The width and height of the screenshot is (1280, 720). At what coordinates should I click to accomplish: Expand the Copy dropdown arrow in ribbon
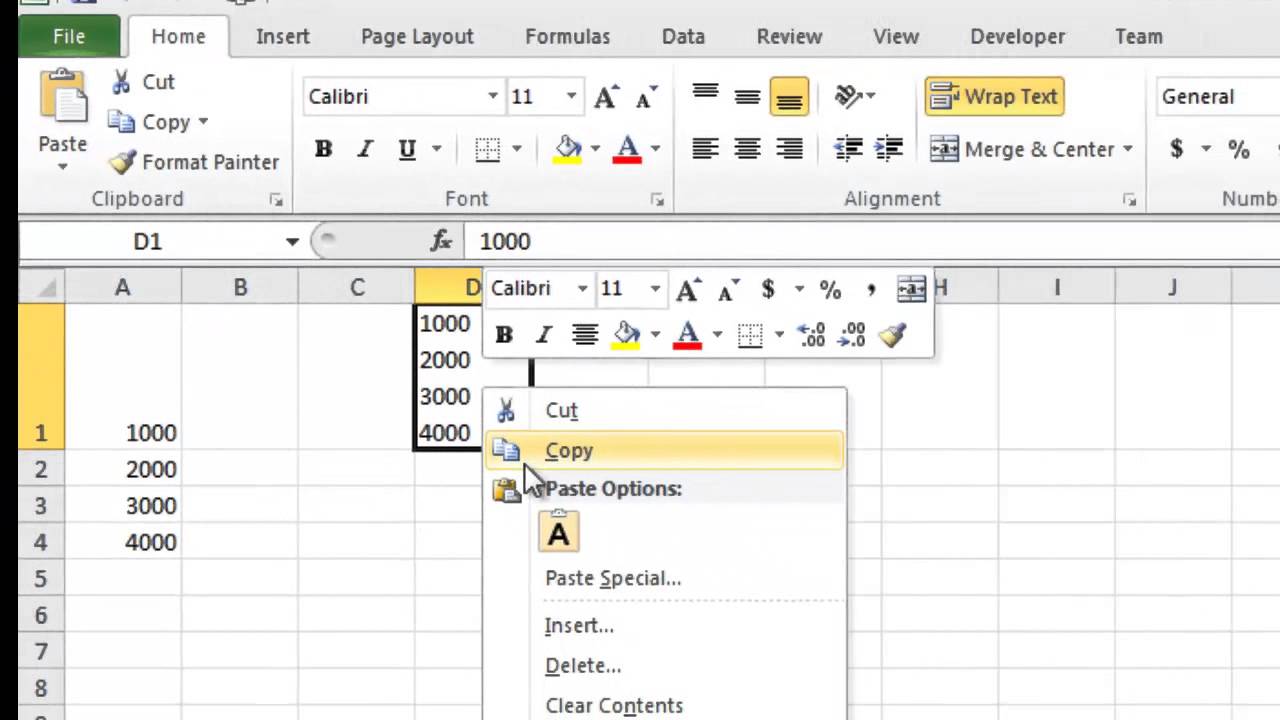[203, 122]
